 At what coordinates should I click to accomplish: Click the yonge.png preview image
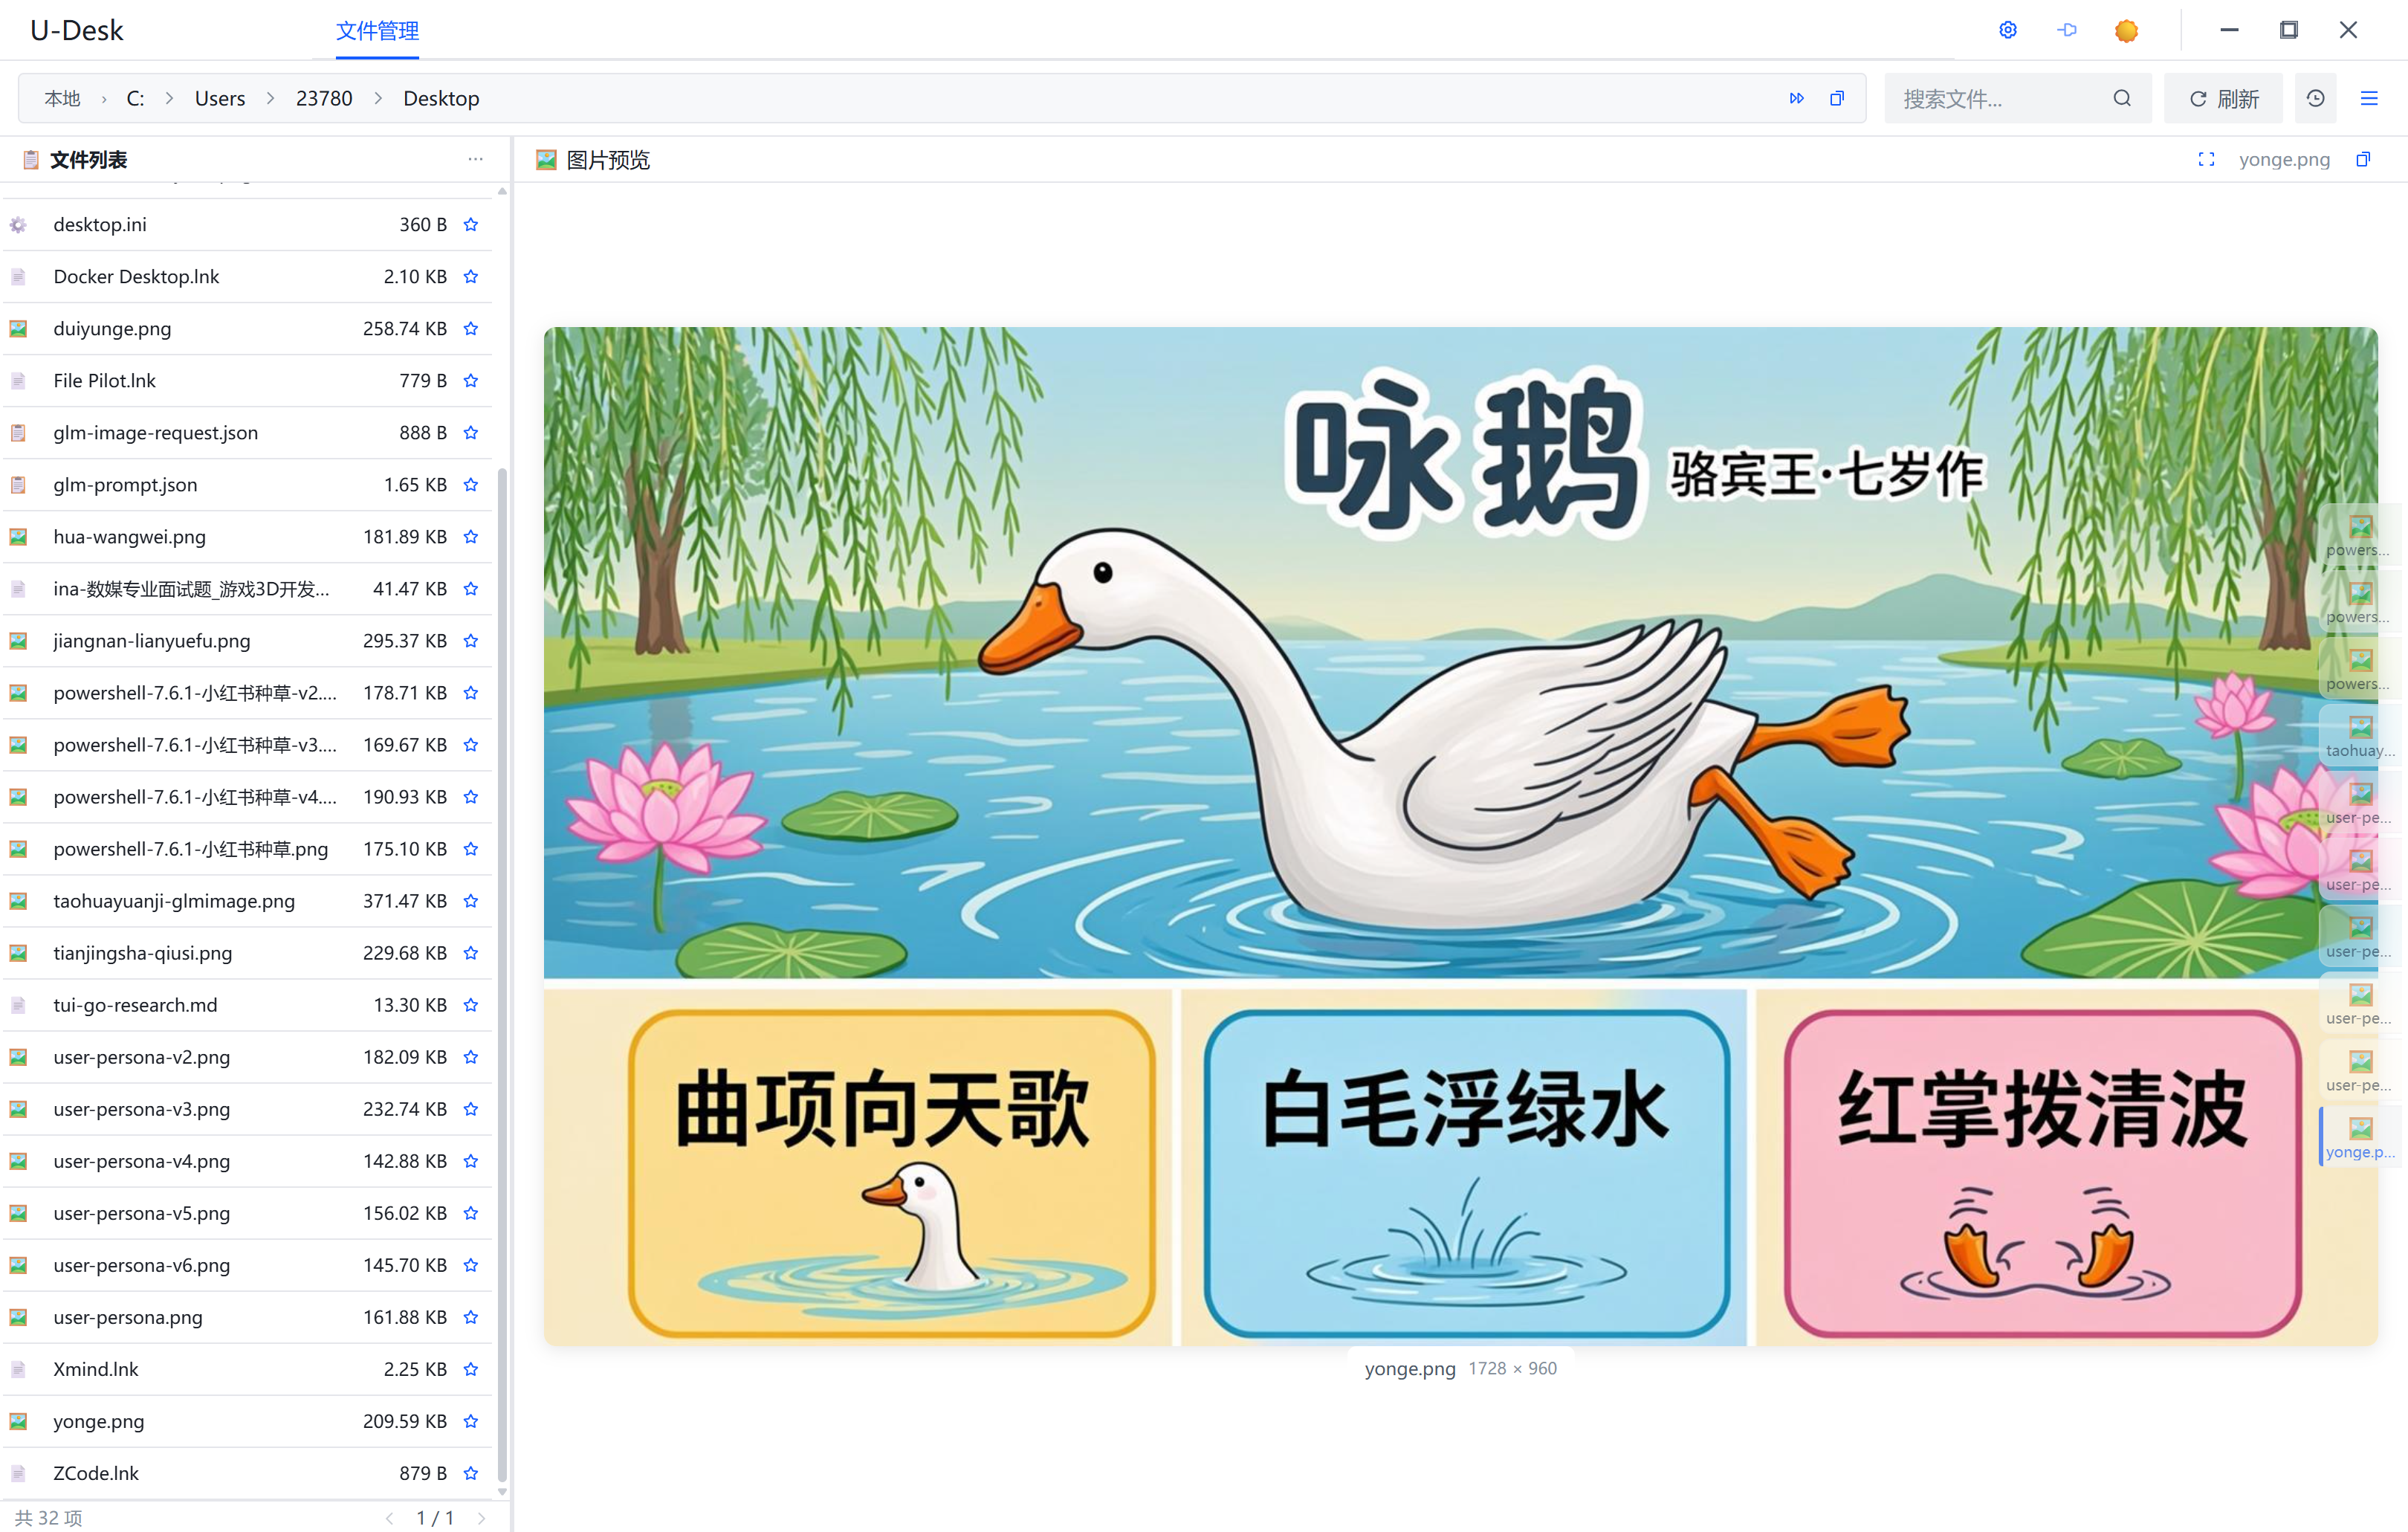pyautogui.click(x=1460, y=835)
